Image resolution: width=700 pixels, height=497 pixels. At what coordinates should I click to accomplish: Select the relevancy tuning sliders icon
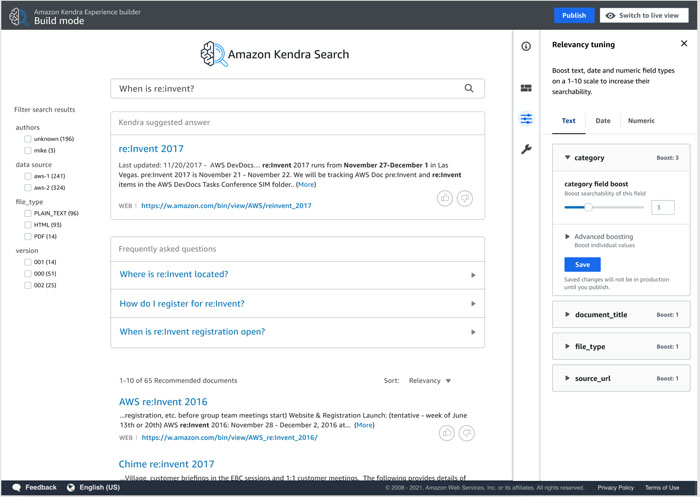pos(526,119)
